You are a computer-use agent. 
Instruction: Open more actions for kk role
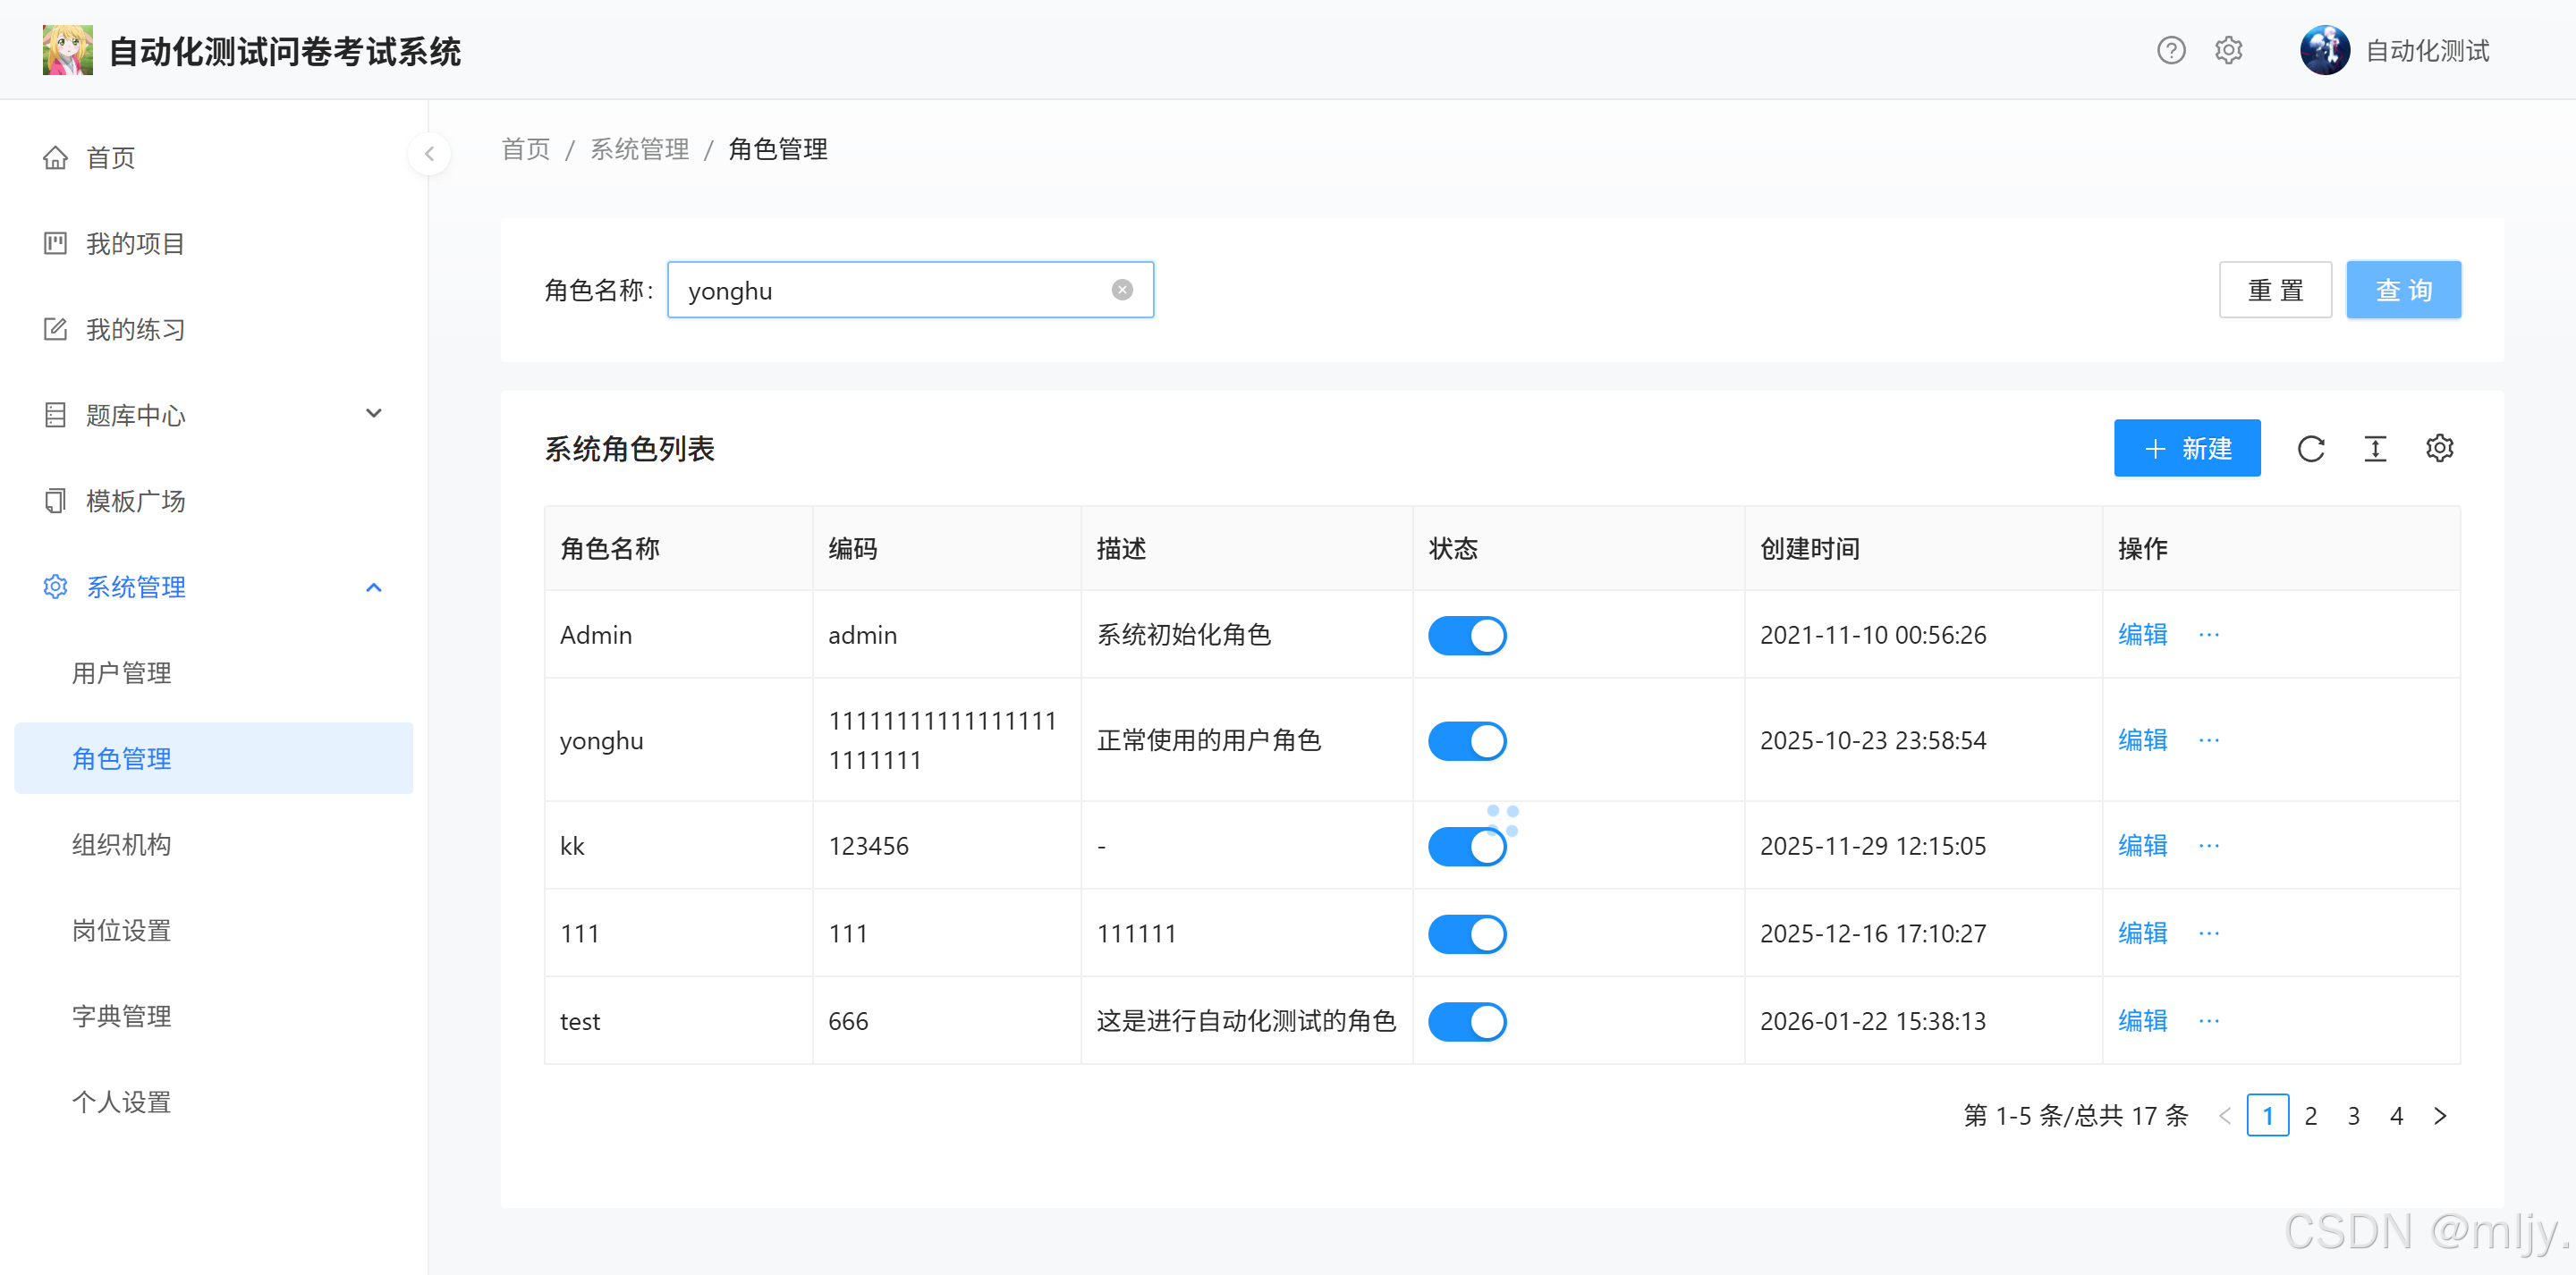point(2209,846)
